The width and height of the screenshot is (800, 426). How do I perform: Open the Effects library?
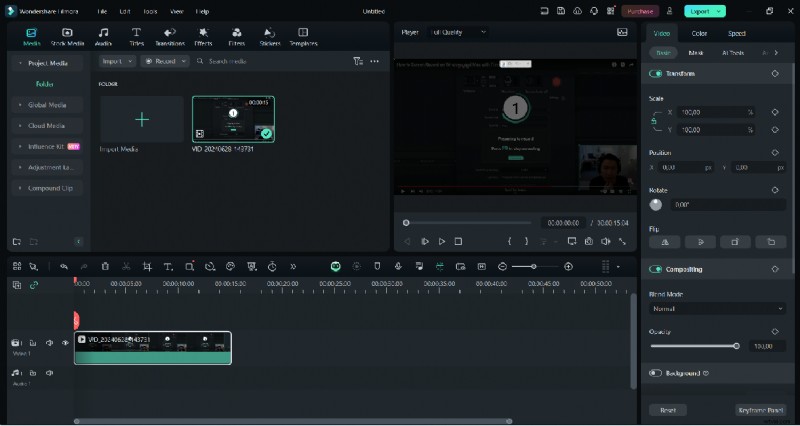point(203,37)
